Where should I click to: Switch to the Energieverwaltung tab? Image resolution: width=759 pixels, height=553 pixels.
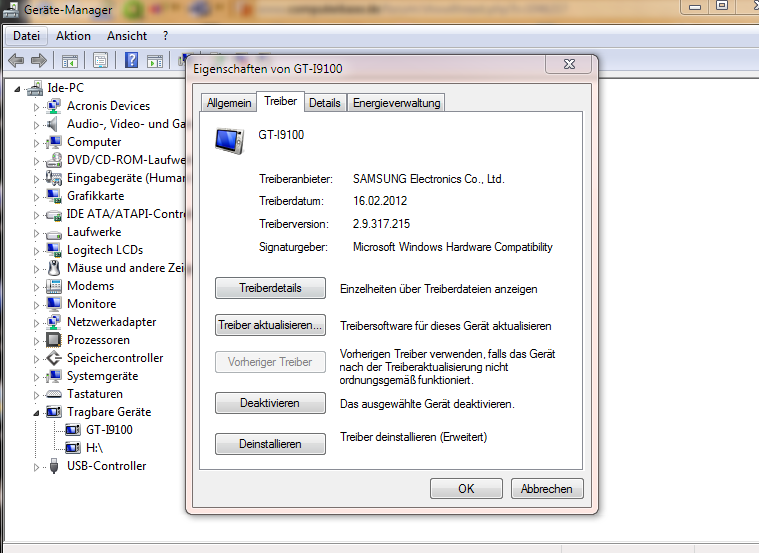[396, 103]
